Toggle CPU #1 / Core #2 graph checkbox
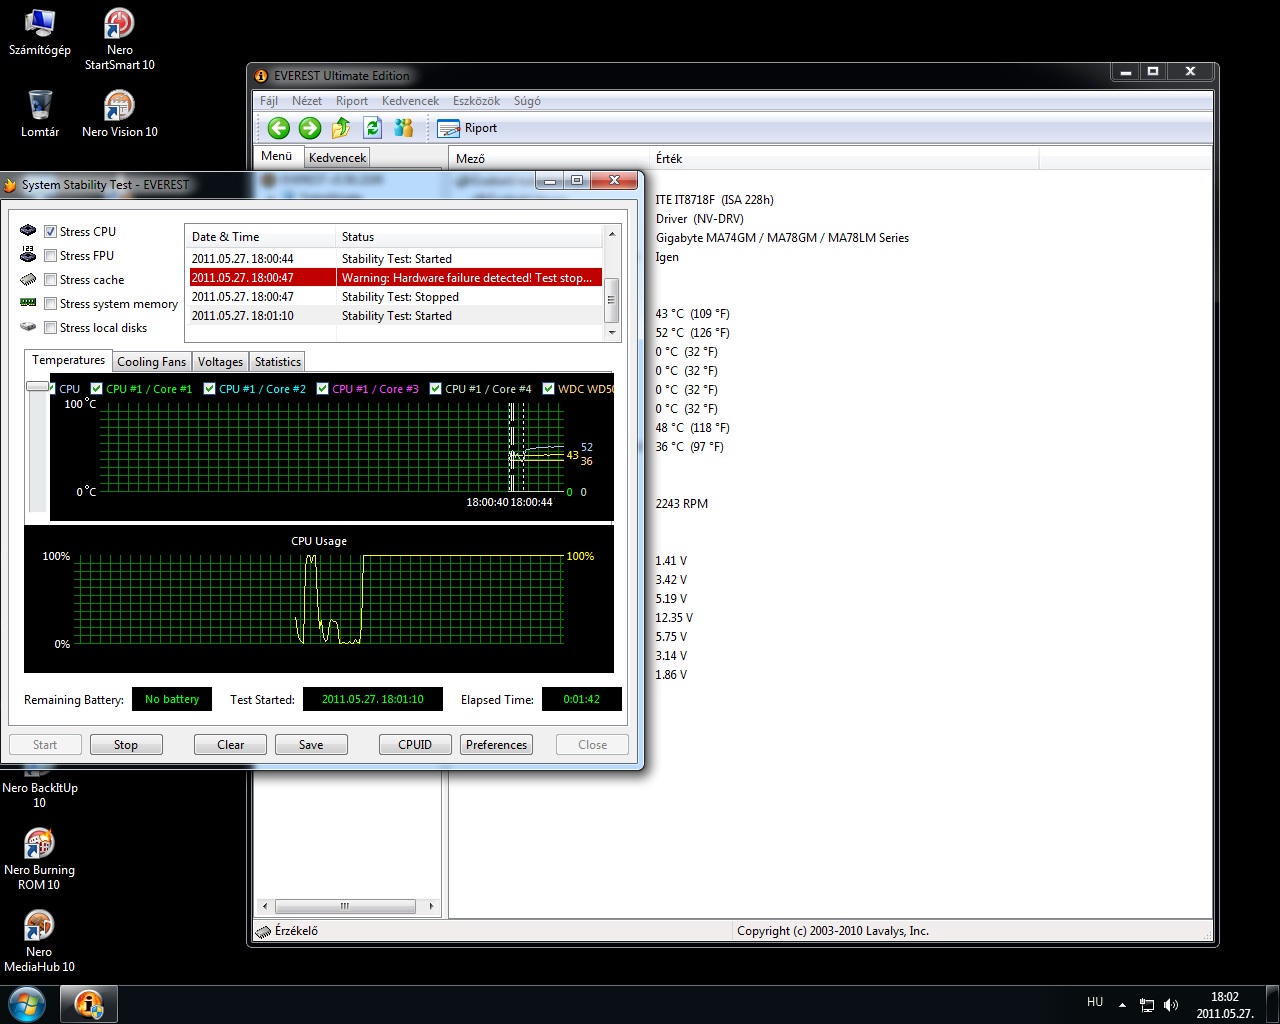 210,388
